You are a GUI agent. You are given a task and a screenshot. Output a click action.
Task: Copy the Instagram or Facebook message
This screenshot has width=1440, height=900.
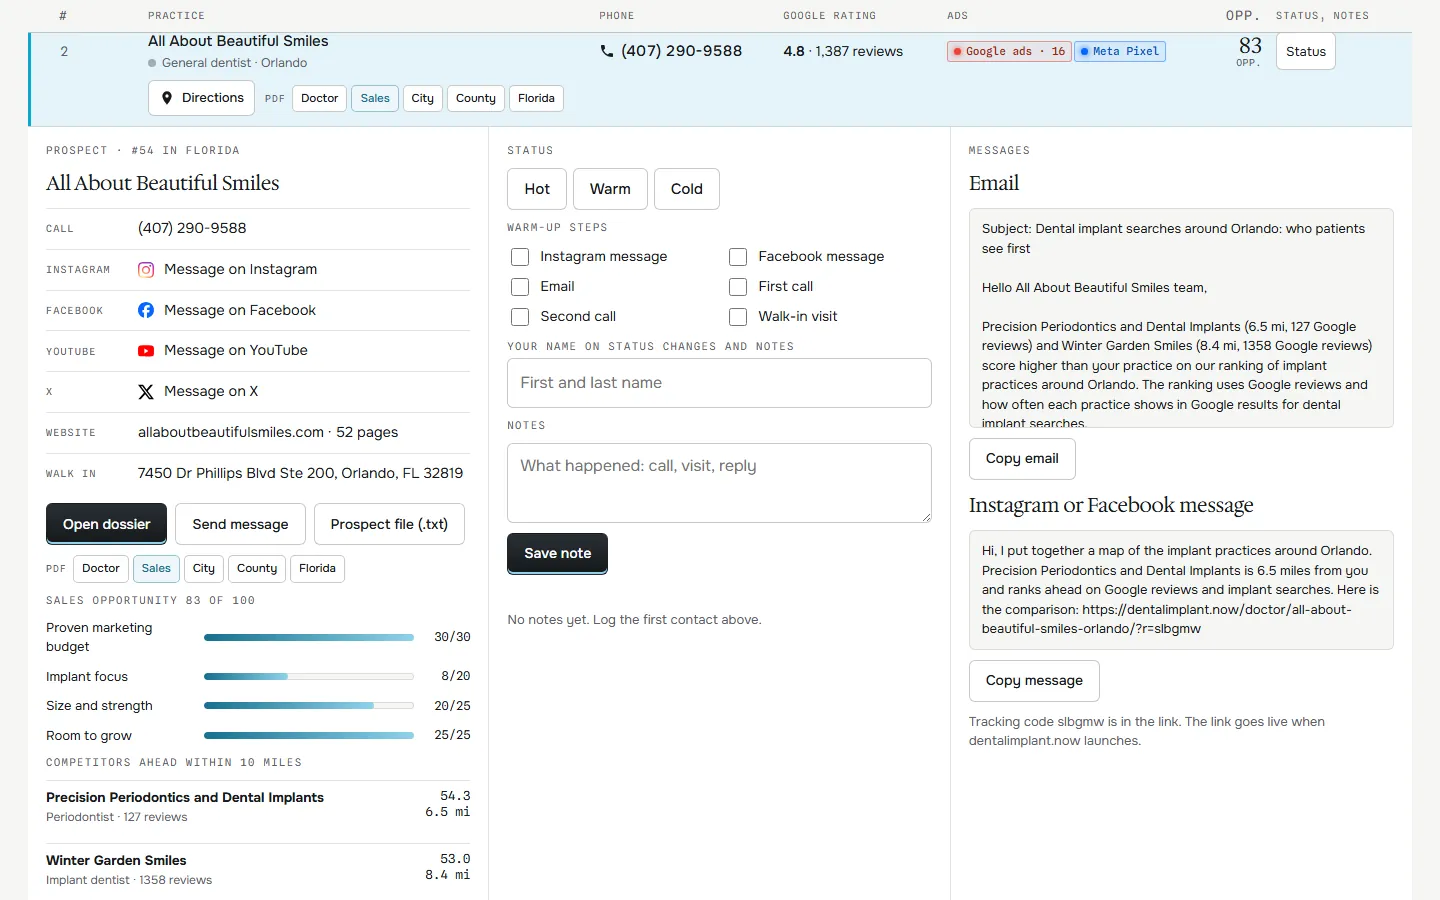pyautogui.click(x=1034, y=680)
